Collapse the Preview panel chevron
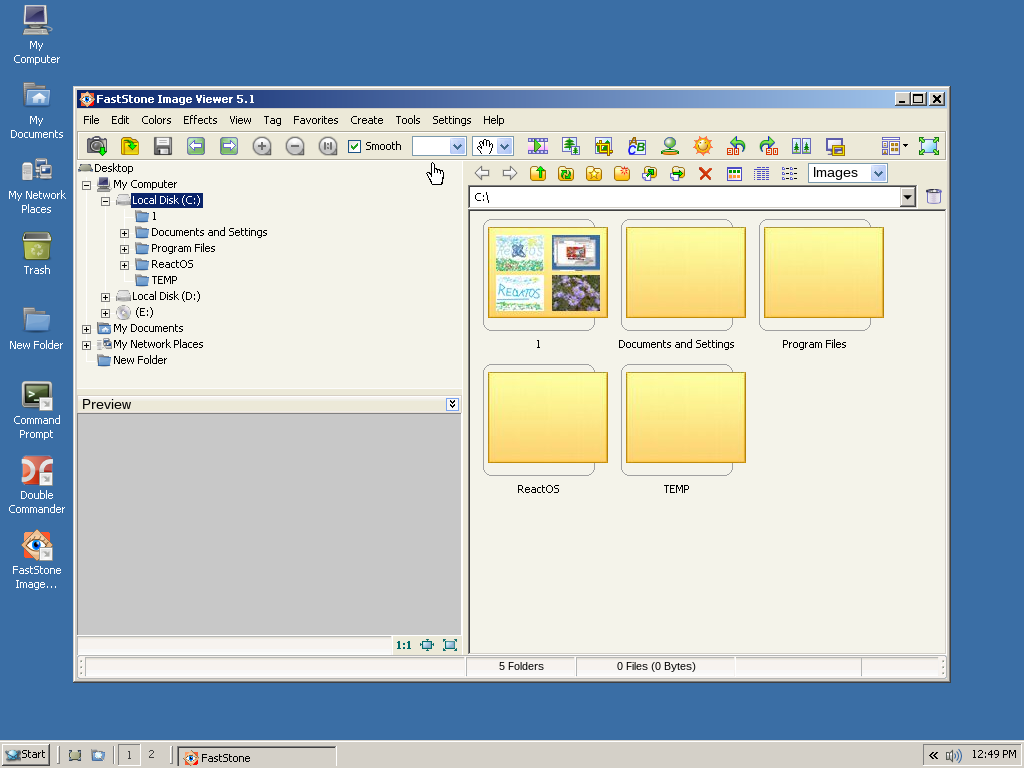This screenshot has width=1024, height=768. (452, 404)
